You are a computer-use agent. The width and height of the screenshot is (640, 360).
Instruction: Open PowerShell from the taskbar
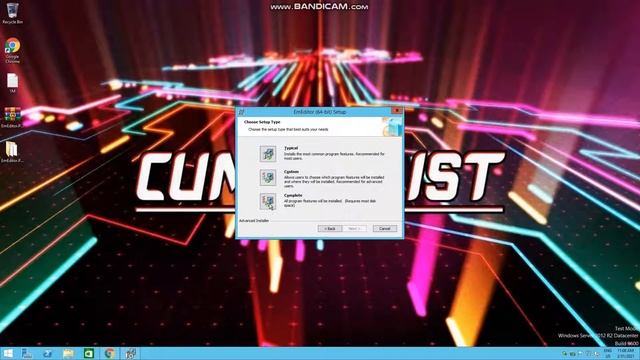tap(47, 353)
